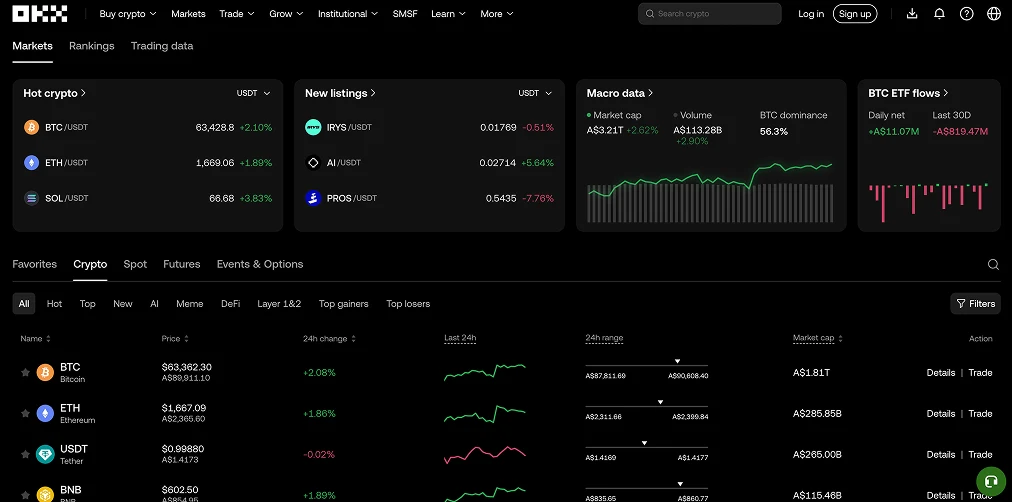Open the language globe icon
1012x502 pixels.
994,14
